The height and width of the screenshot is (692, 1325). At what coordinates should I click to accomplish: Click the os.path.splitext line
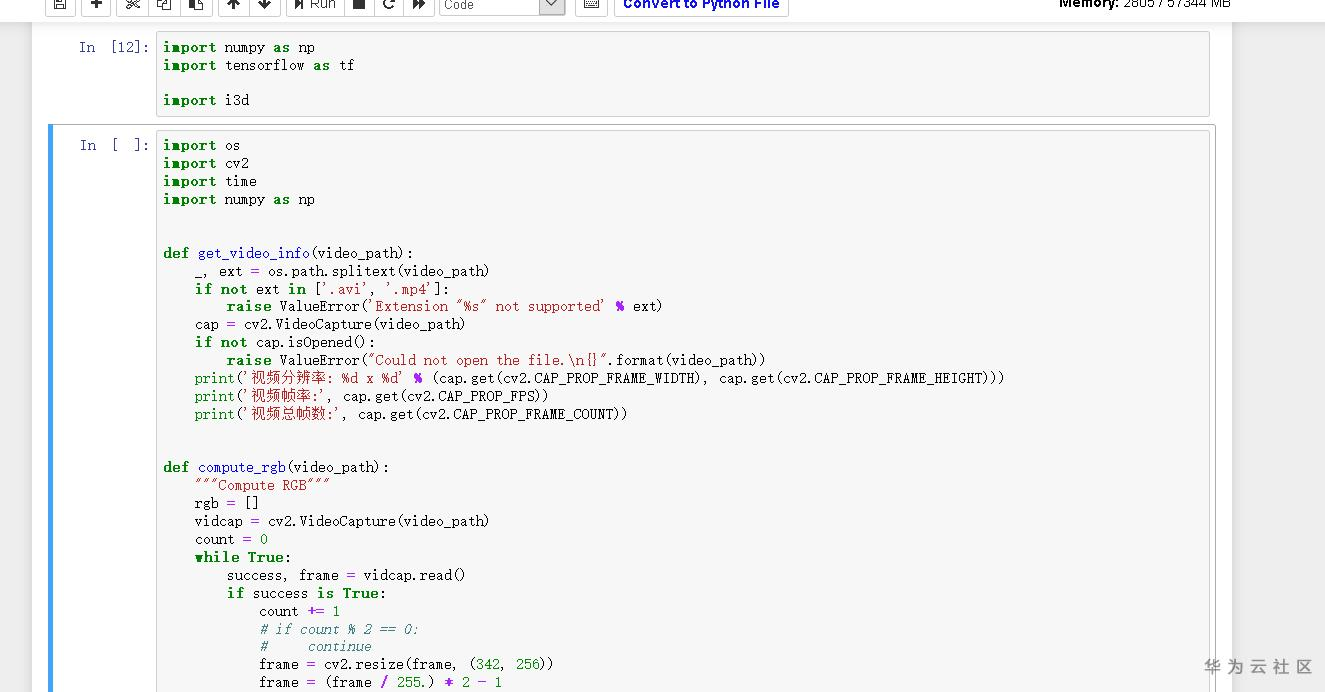pyautogui.click(x=342, y=271)
